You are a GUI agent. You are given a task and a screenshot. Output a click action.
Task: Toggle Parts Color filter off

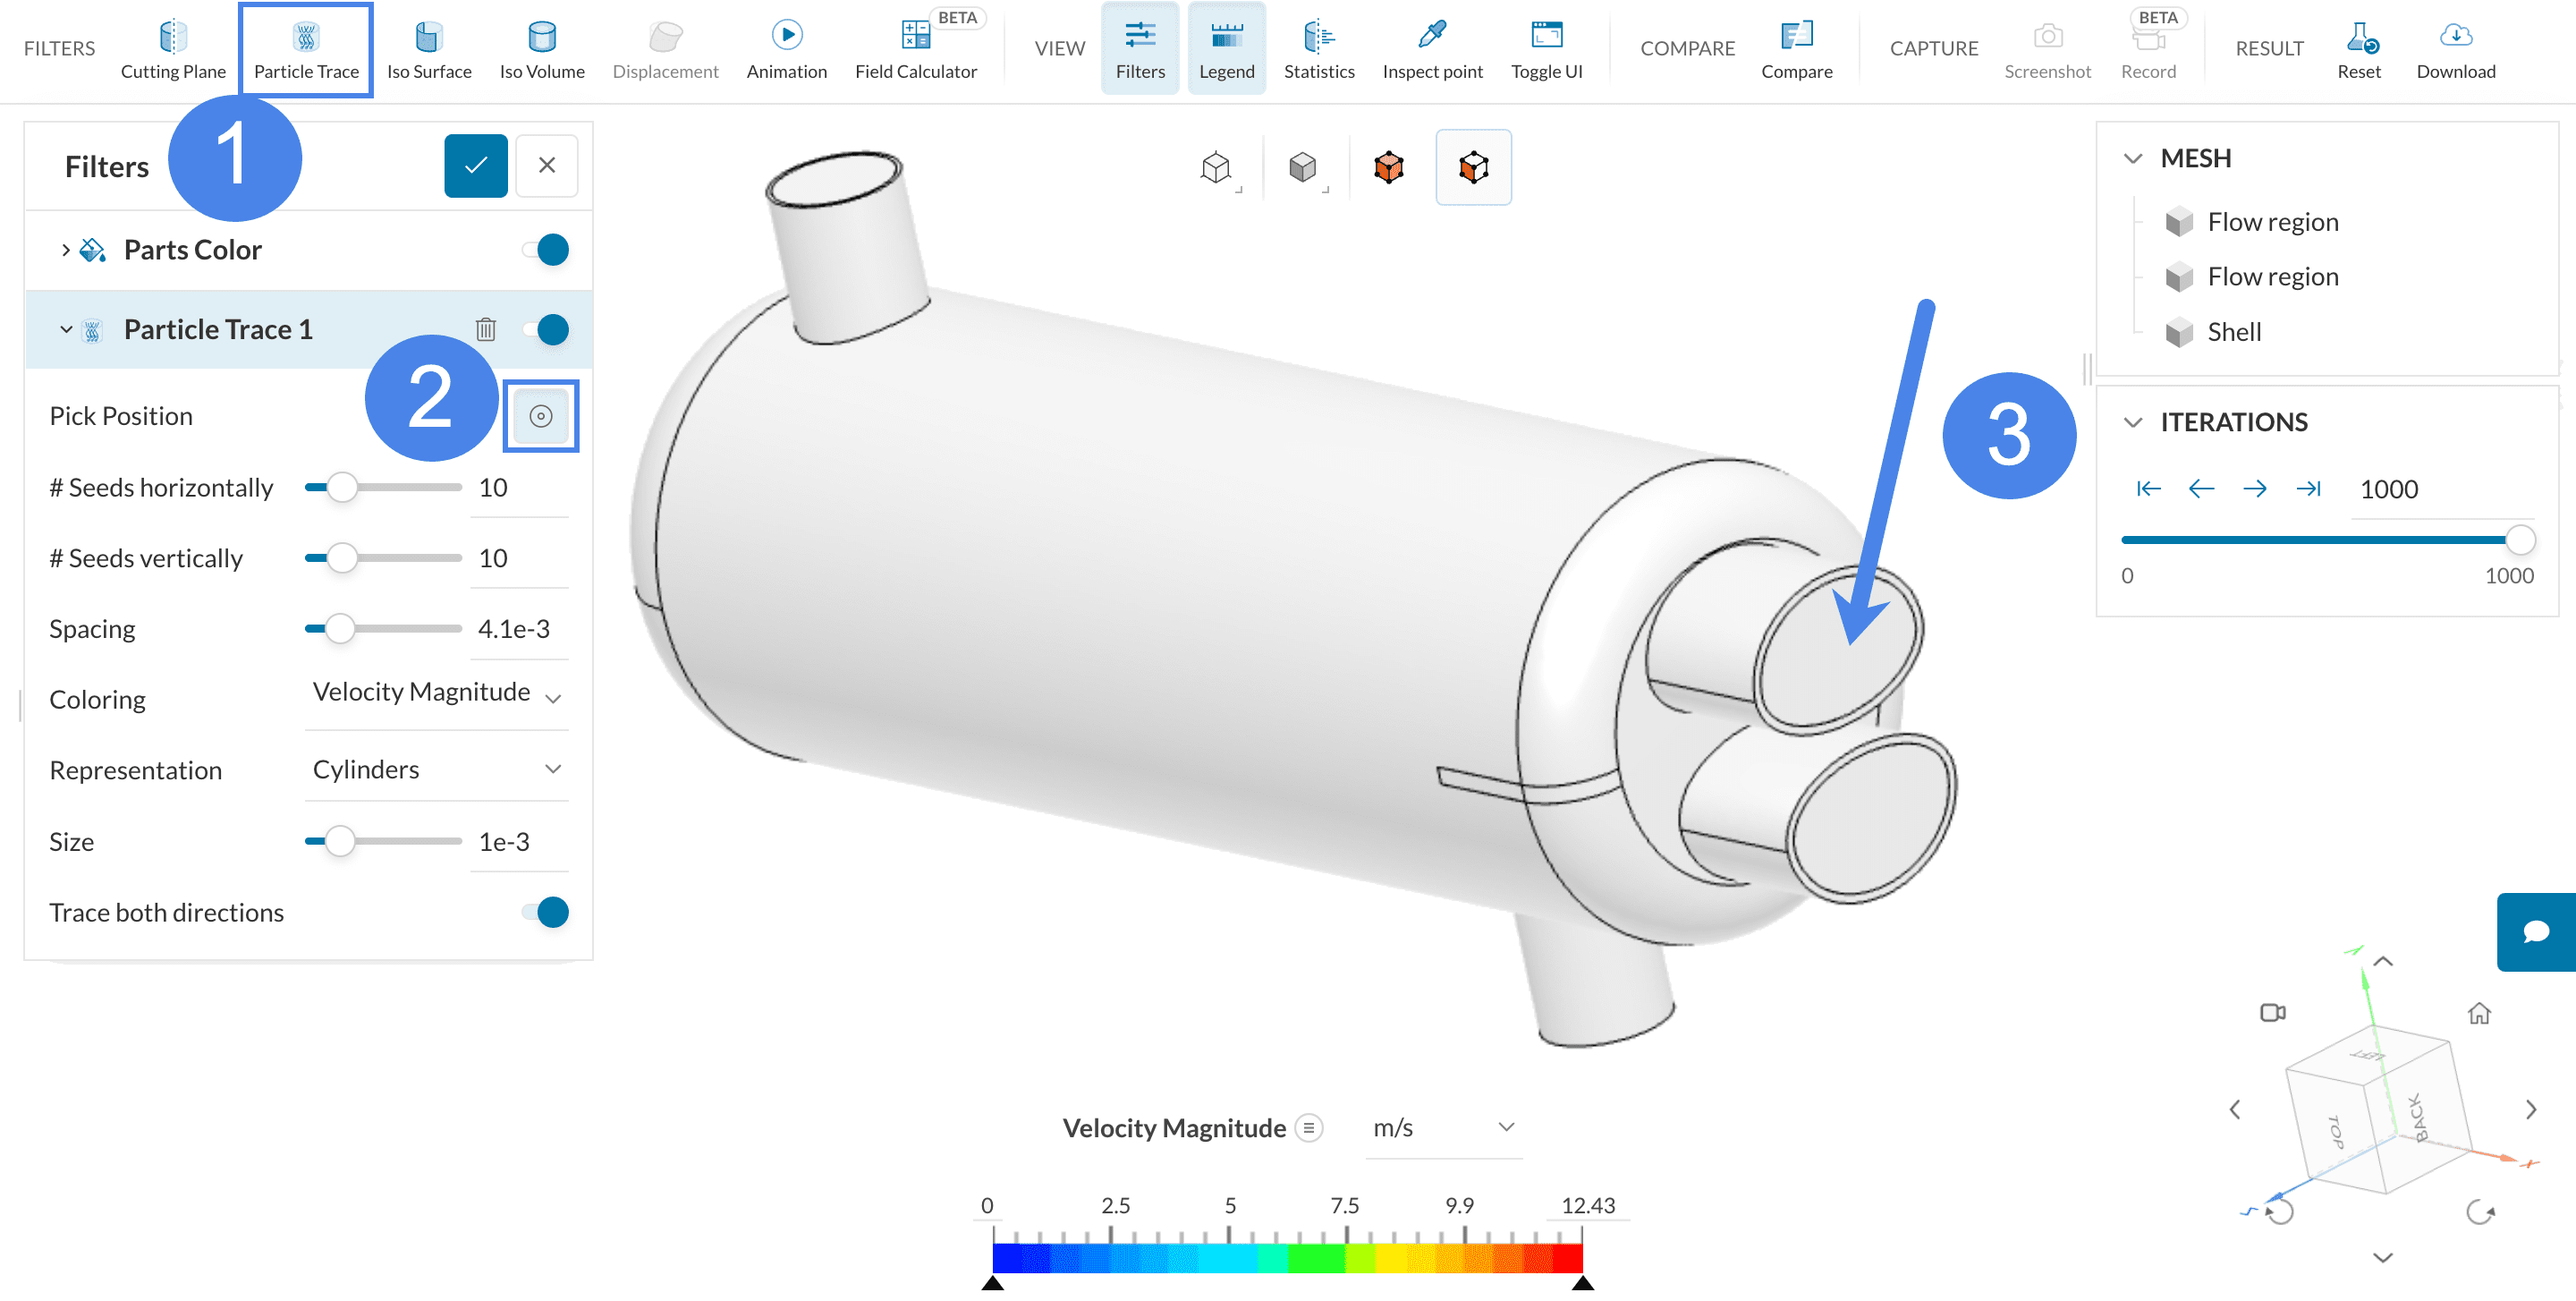click(x=547, y=249)
